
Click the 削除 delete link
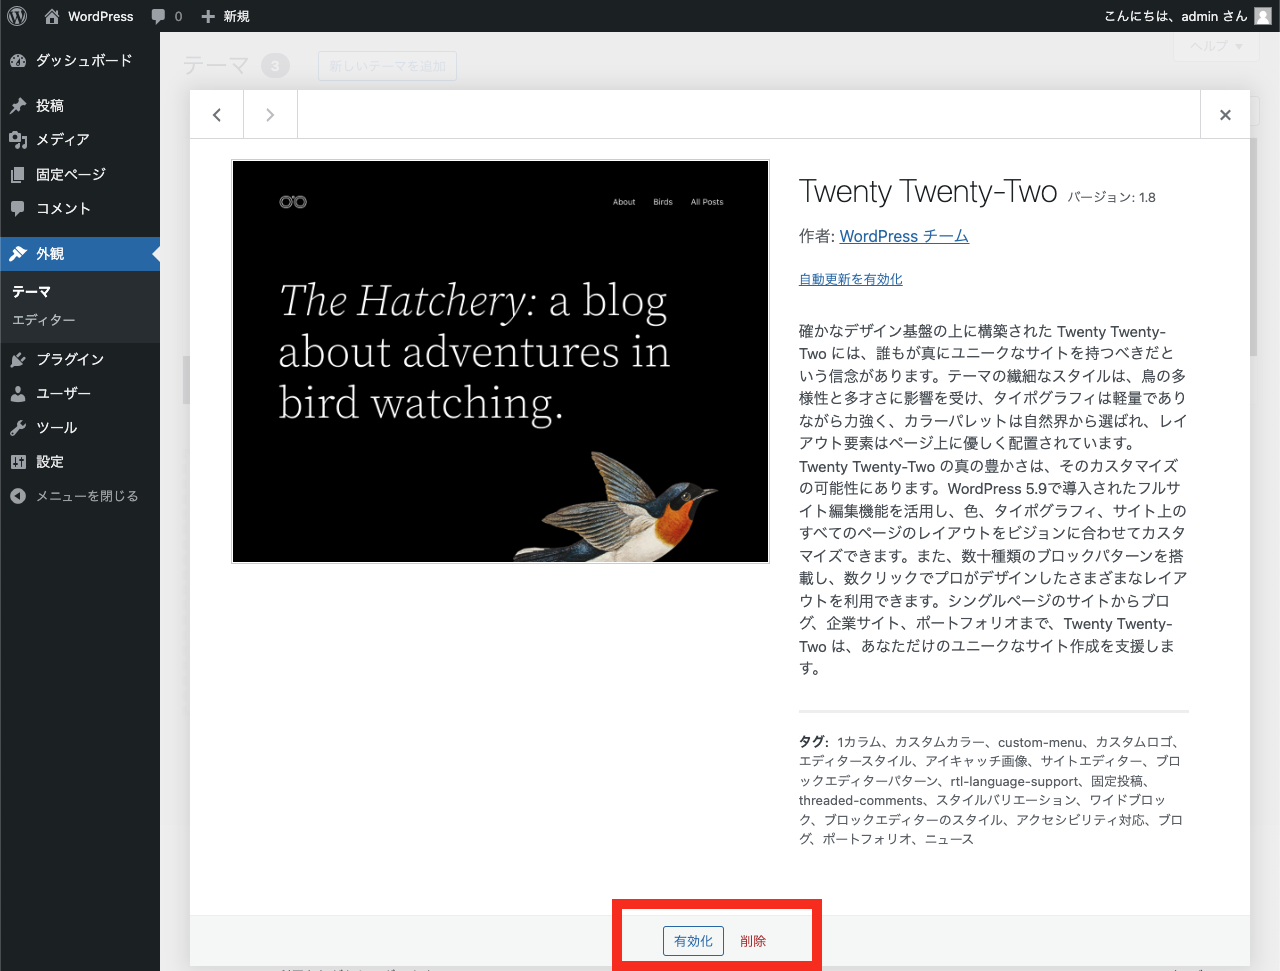[753, 941]
